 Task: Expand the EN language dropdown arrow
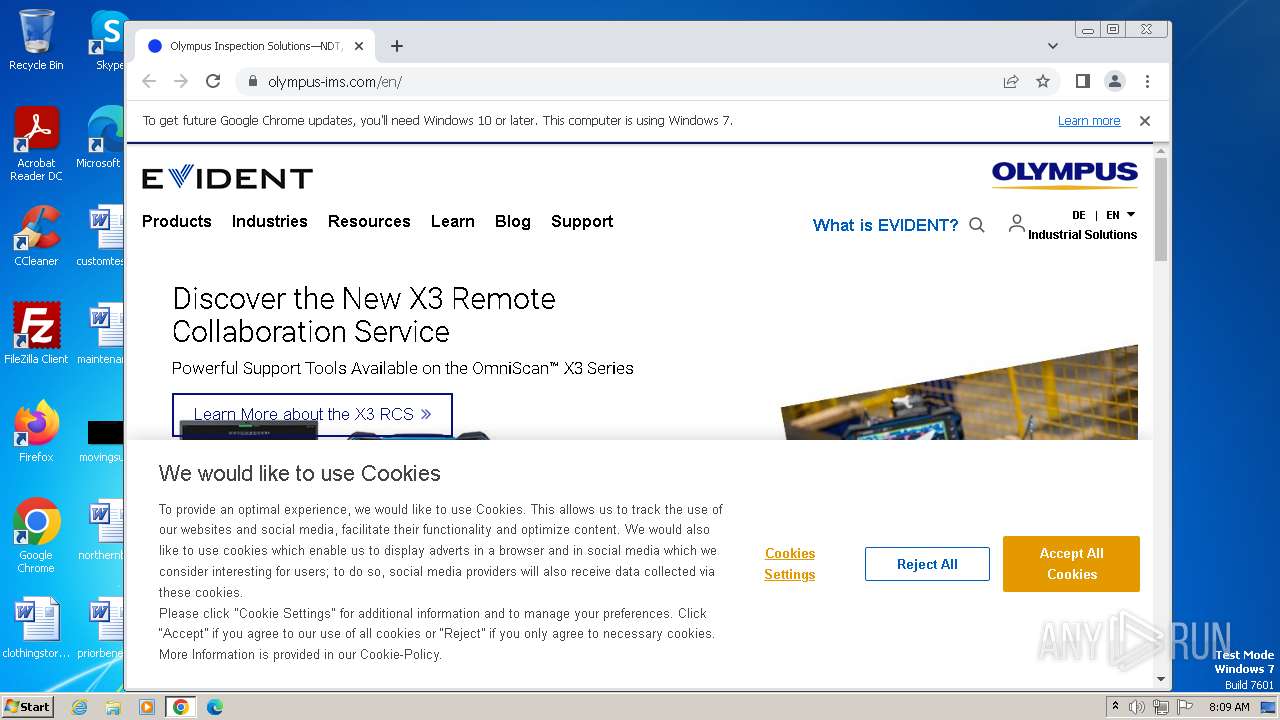click(1131, 214)
